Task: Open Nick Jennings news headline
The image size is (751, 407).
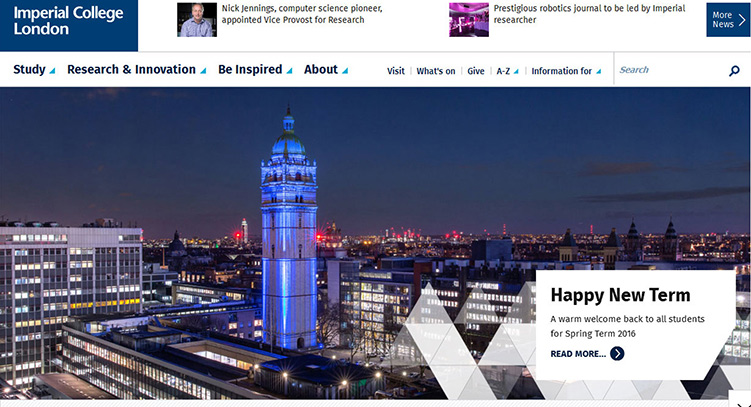Action: (x=301, y=14)
